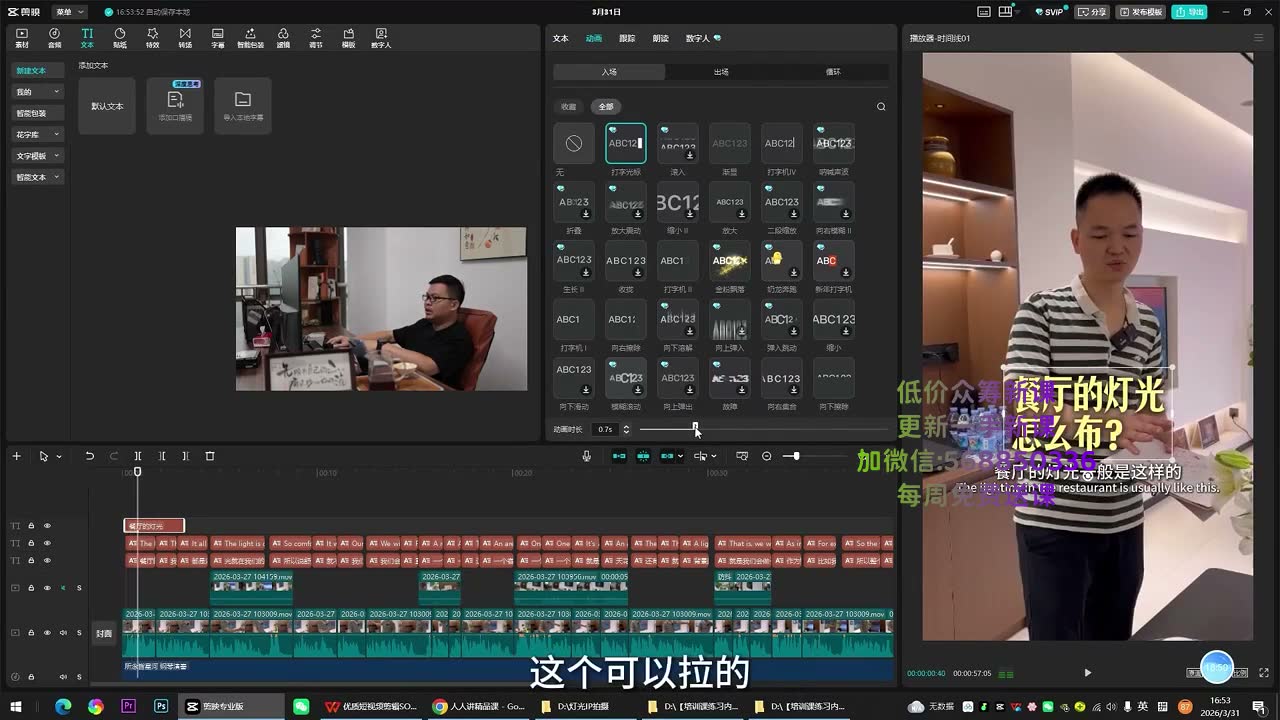Select the 无 no-animation preset
This screenshot has height=720, width=1280.
click(x=574, y=144)
